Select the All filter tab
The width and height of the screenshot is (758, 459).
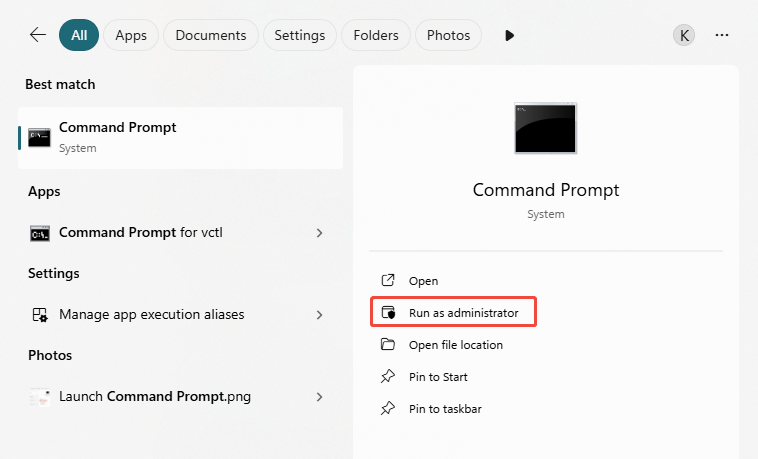(x=79, y=35)
